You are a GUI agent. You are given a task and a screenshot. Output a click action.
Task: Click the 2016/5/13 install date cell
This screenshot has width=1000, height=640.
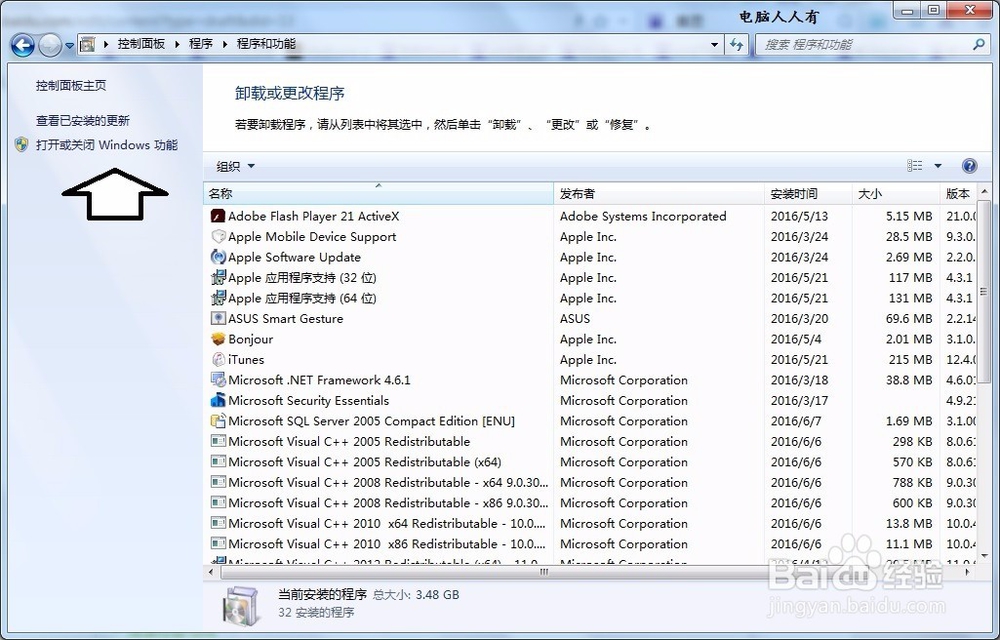pos(799,216)
